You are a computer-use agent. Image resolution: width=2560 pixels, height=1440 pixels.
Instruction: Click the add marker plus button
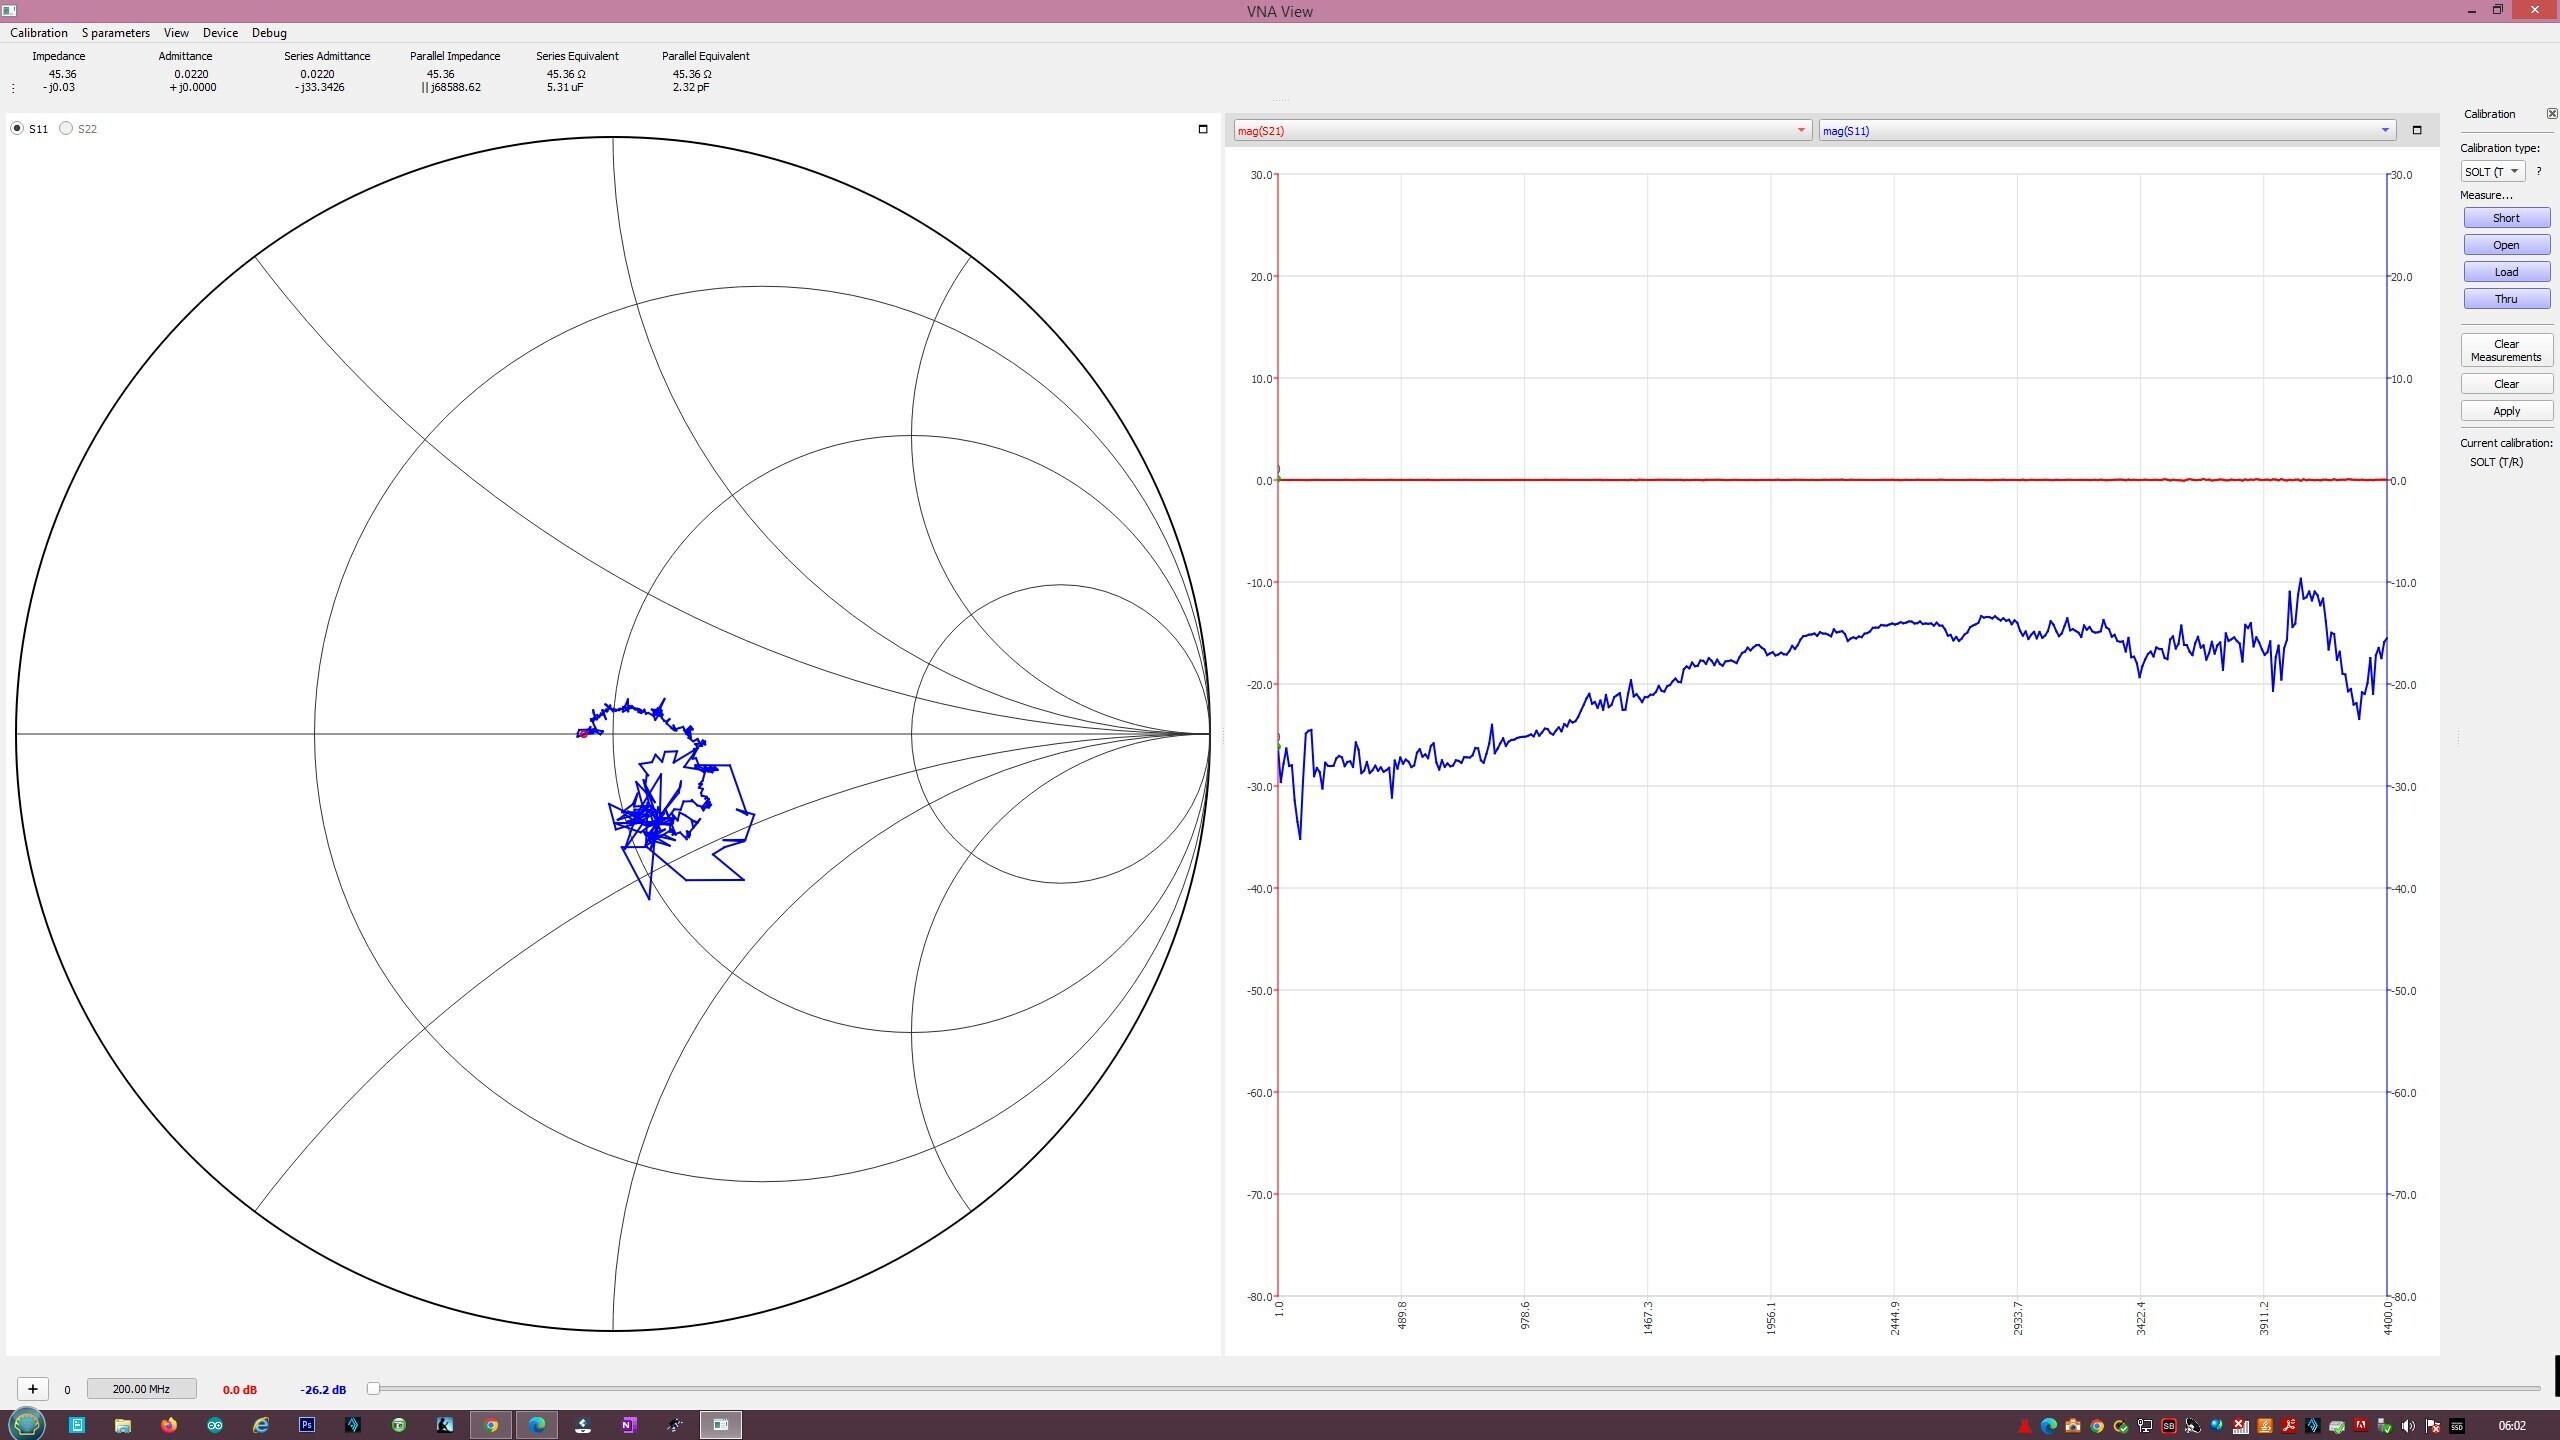(x=33, y=1389)
